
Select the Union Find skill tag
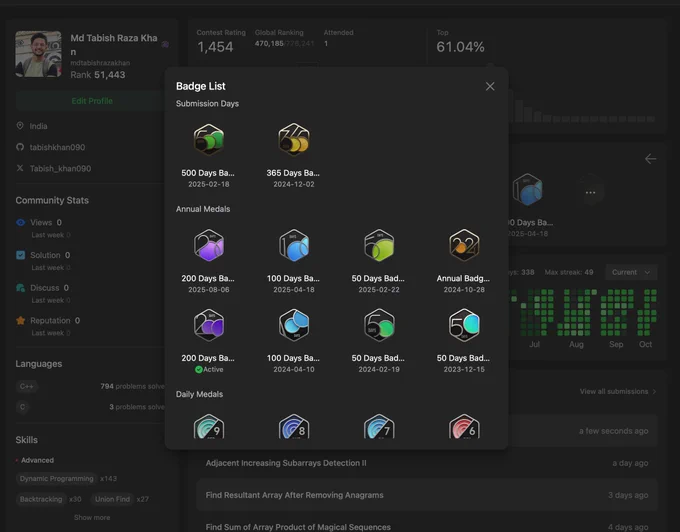tap(112, 499)
